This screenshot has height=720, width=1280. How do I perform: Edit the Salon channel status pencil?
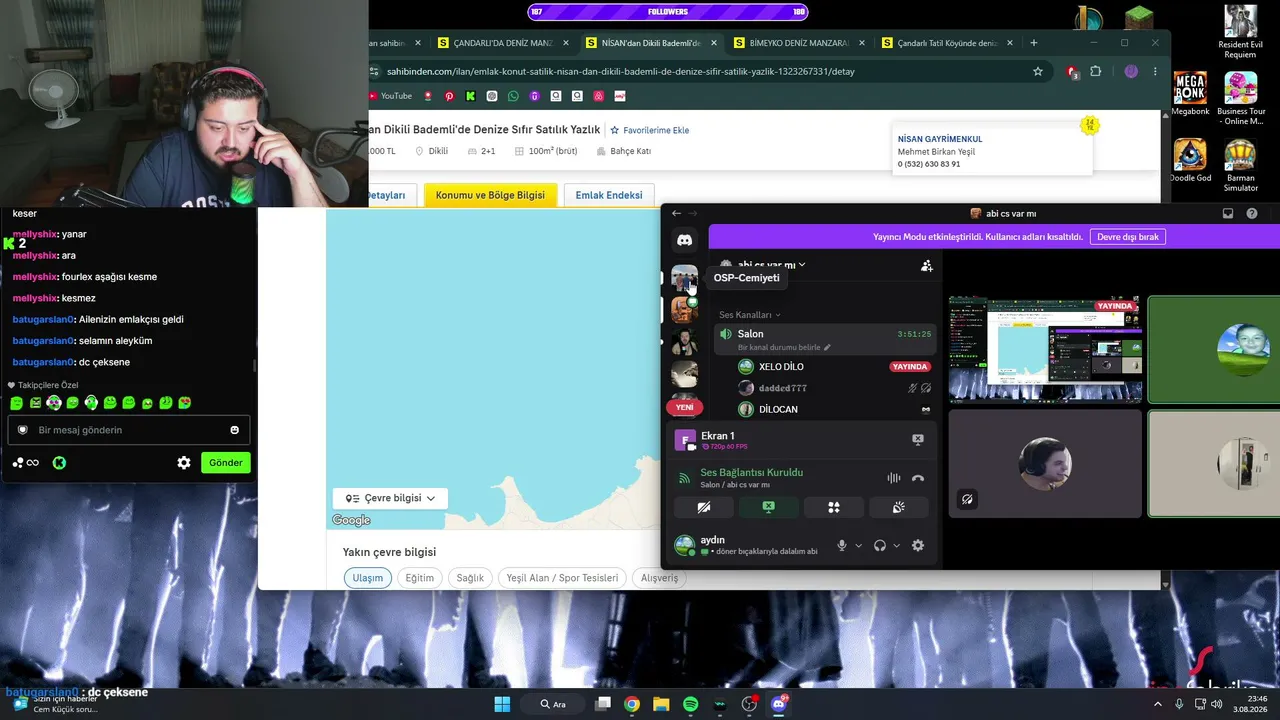[827, 347]
